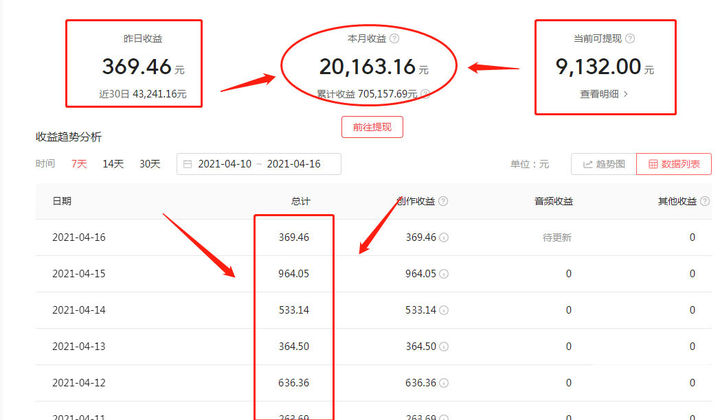Screen dimensions: 720x420
Task: Click the 音频收益 column header
Action: pyautogui.click(x=554, y=201)
